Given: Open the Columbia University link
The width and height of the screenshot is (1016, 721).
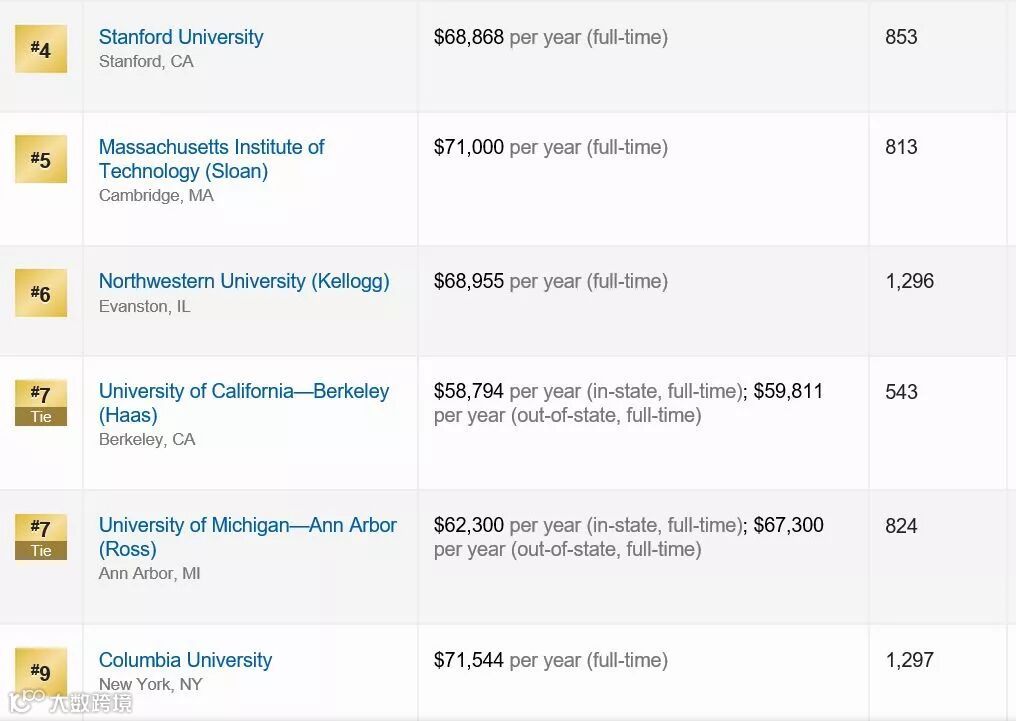Looking at the screenshot, I should tap(185, 660).
